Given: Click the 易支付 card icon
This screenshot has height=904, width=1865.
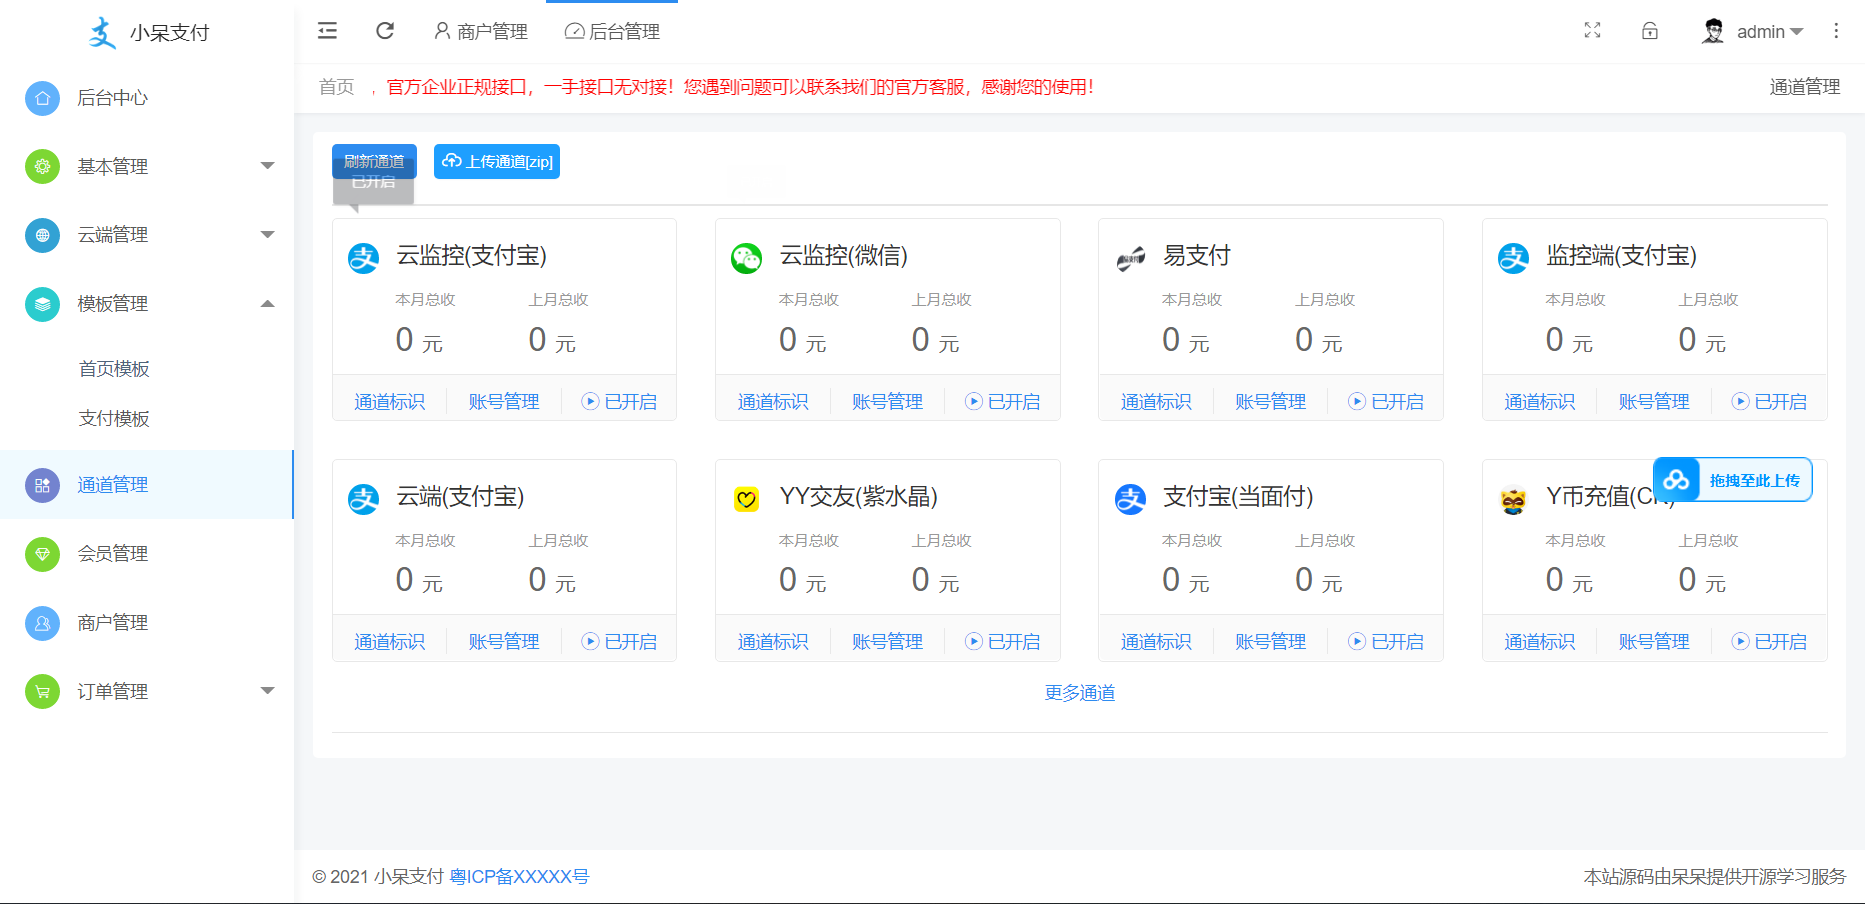Looking at the screenshot, I should click(1130, 258).
